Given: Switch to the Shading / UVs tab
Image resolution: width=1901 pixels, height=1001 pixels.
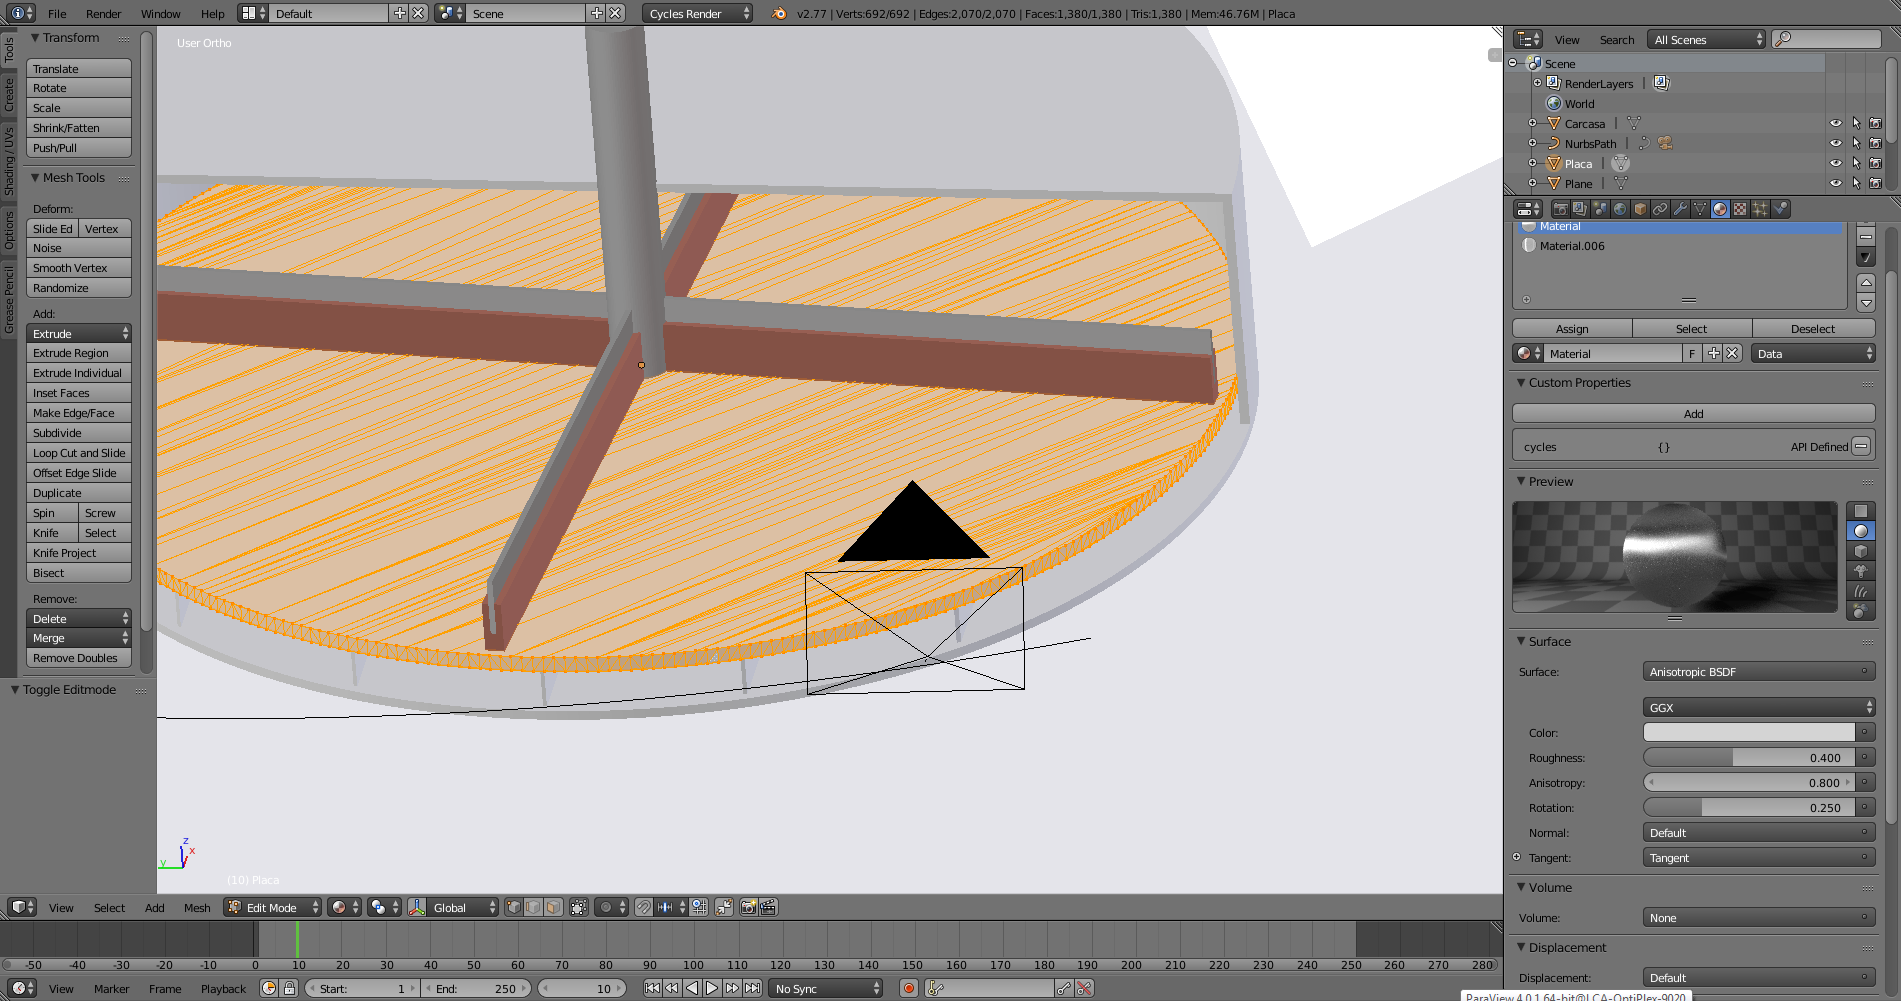Looking at the screenshot, I should point(9,160).
